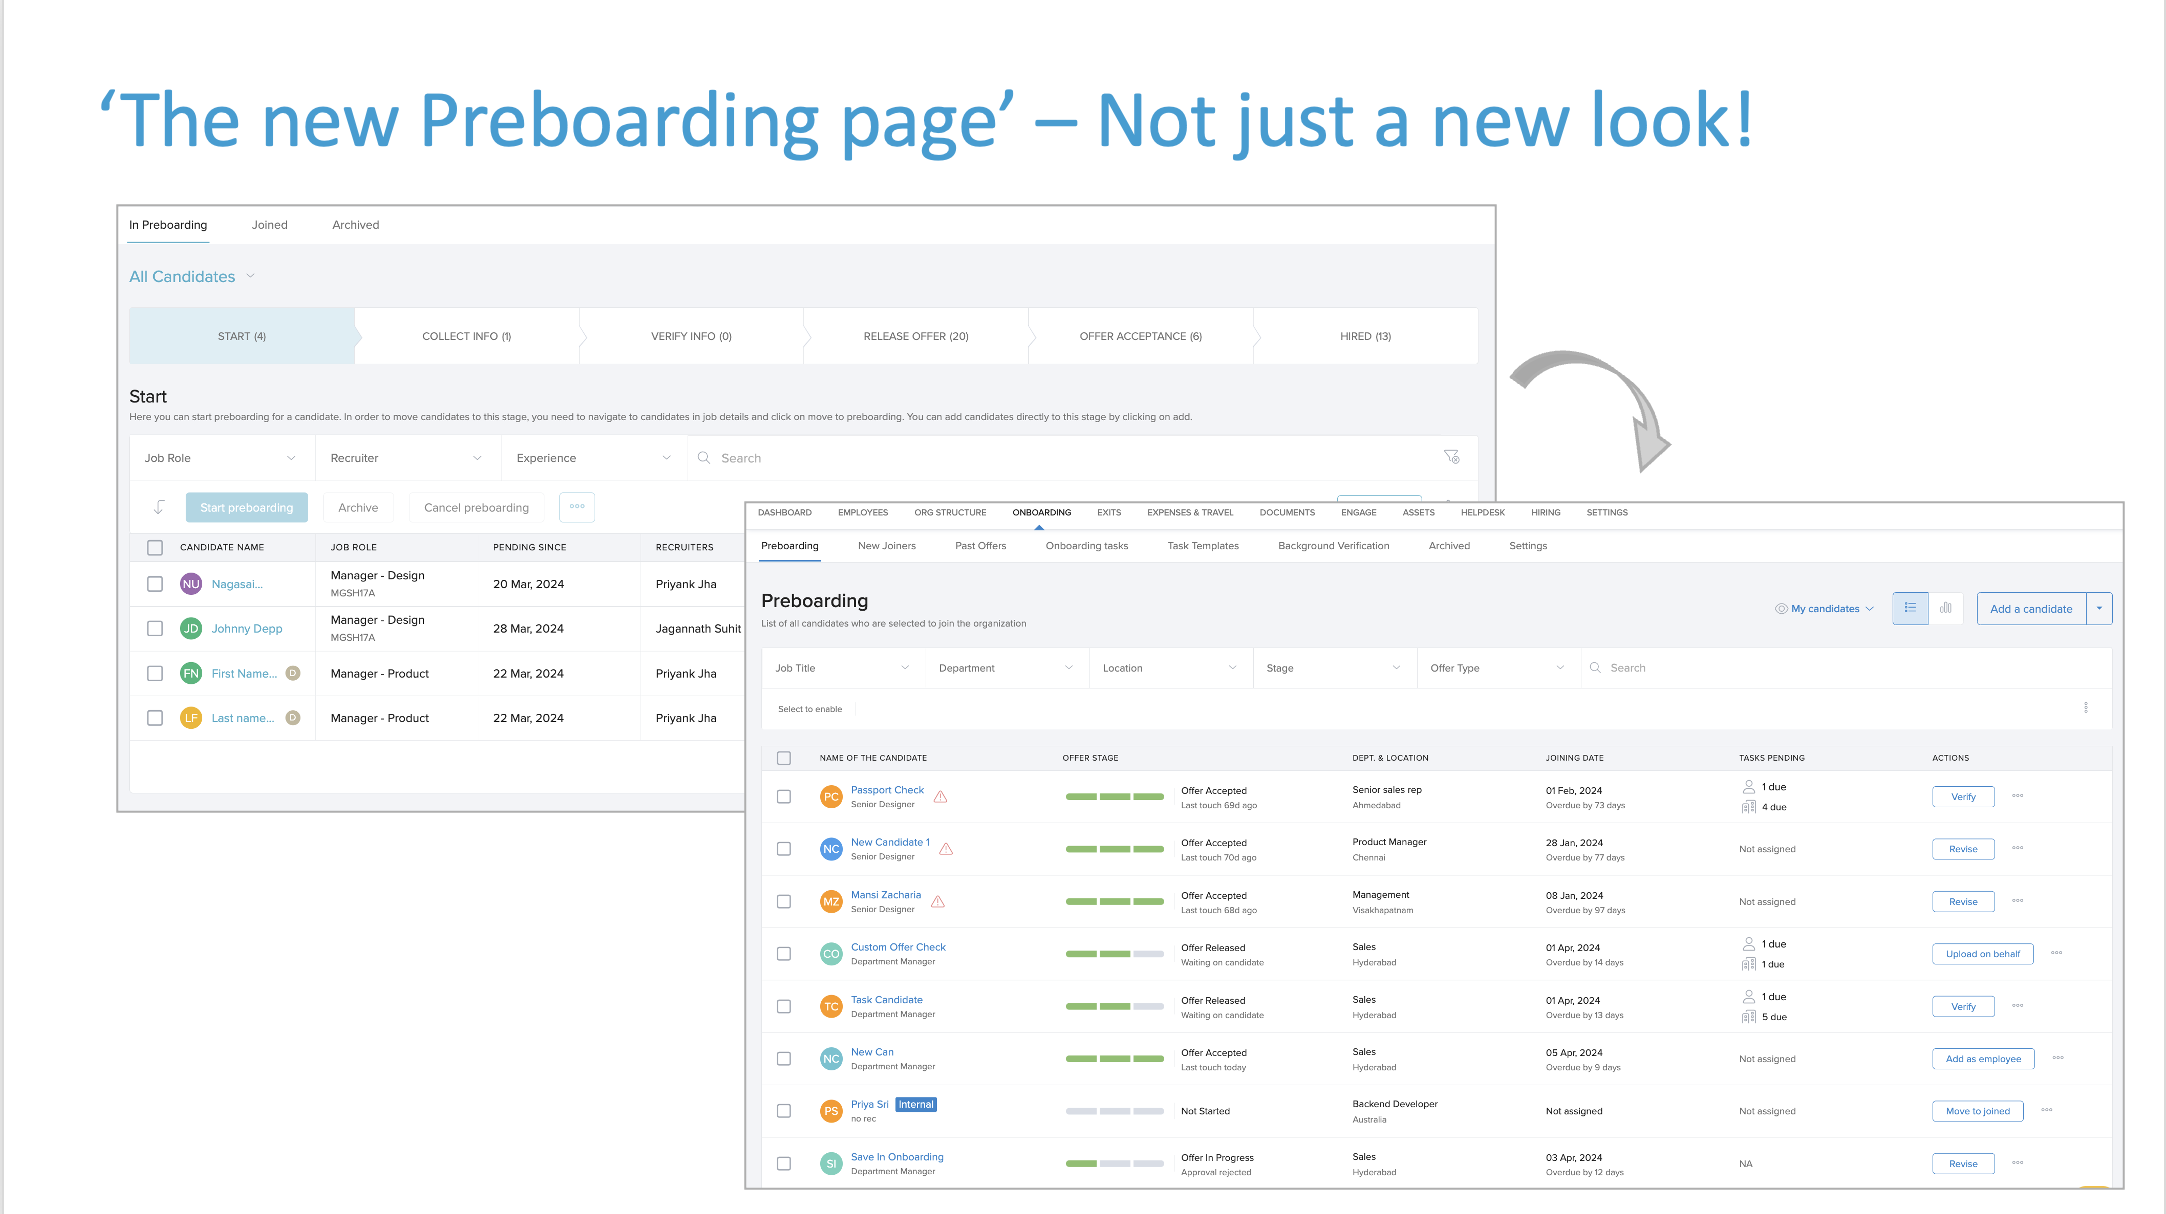Switch to list view icon
Screen dimensions: 2166x1214
click(x=1910, y=608)
